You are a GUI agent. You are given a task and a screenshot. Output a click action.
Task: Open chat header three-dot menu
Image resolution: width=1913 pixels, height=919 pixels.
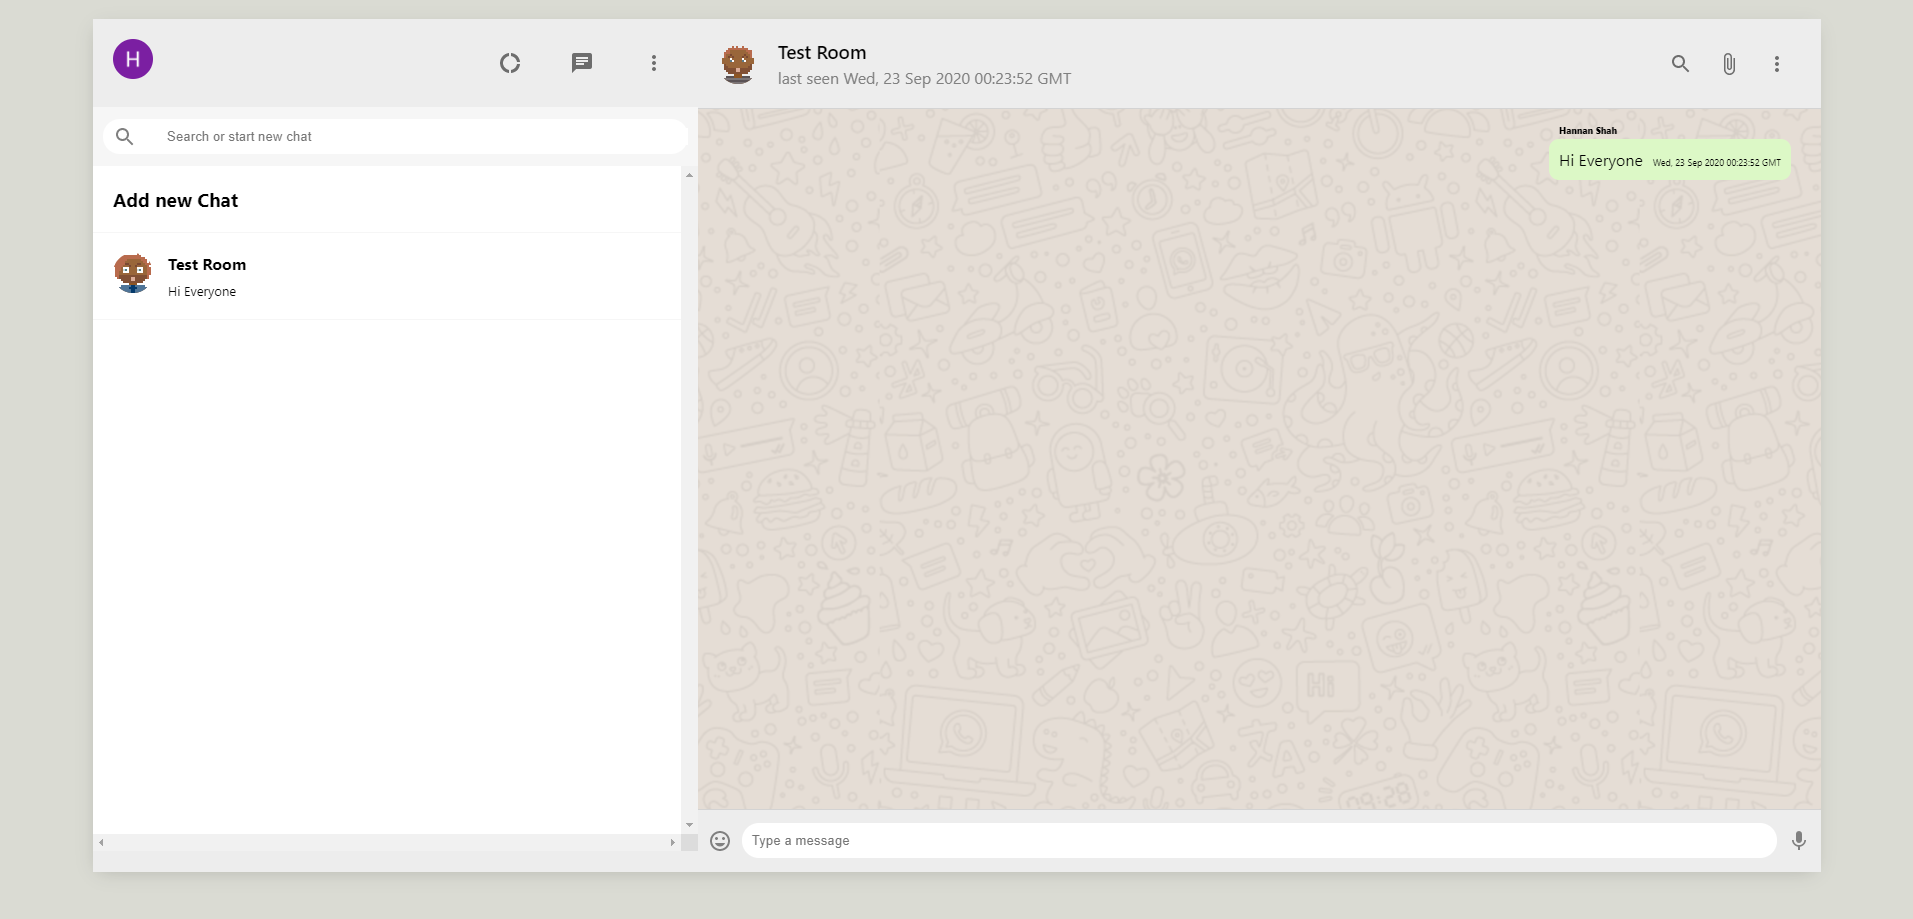(1776, 64)
